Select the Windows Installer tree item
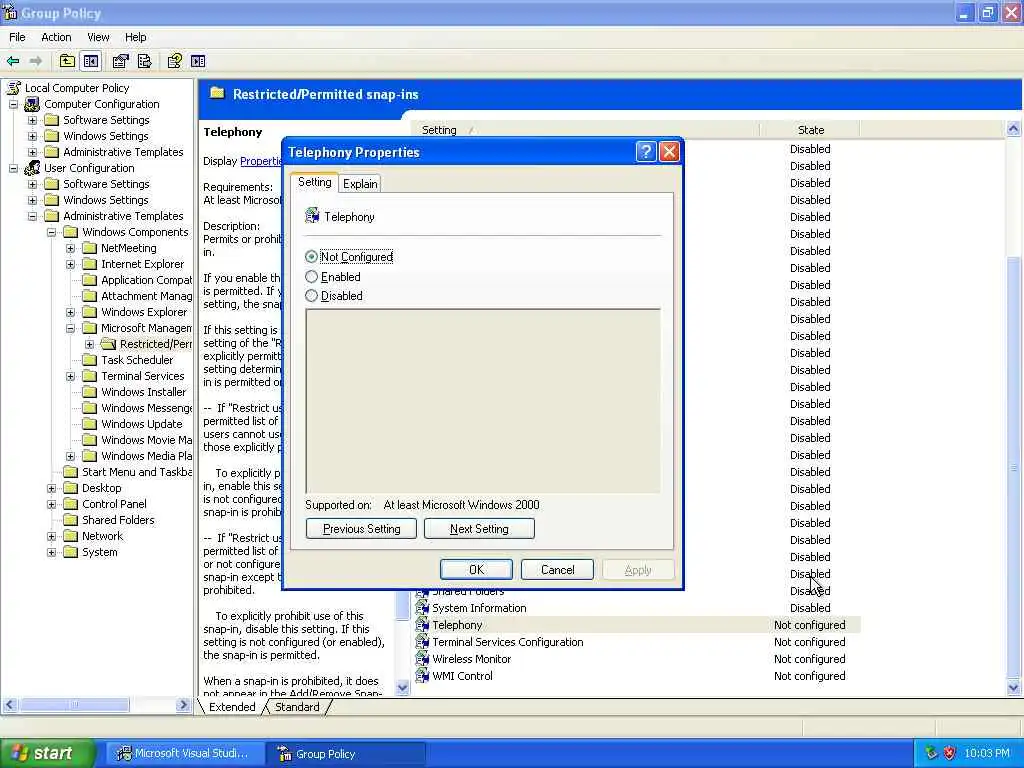1024x768 pixels. [x=143, y=392]
